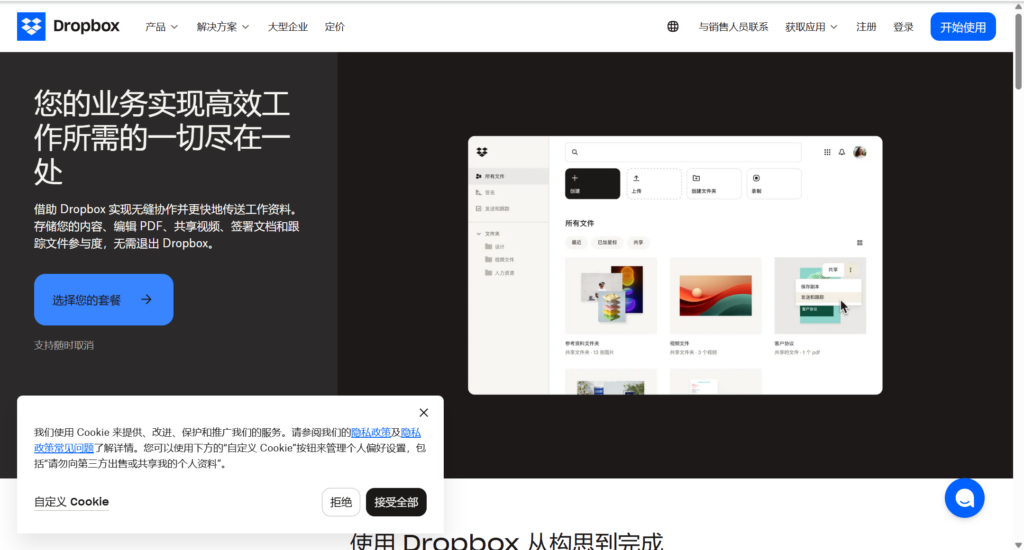Expand the 产品 dropdown menu
Image resolution: width=1024 pixels, height=550 pixels.
(161, 27)
